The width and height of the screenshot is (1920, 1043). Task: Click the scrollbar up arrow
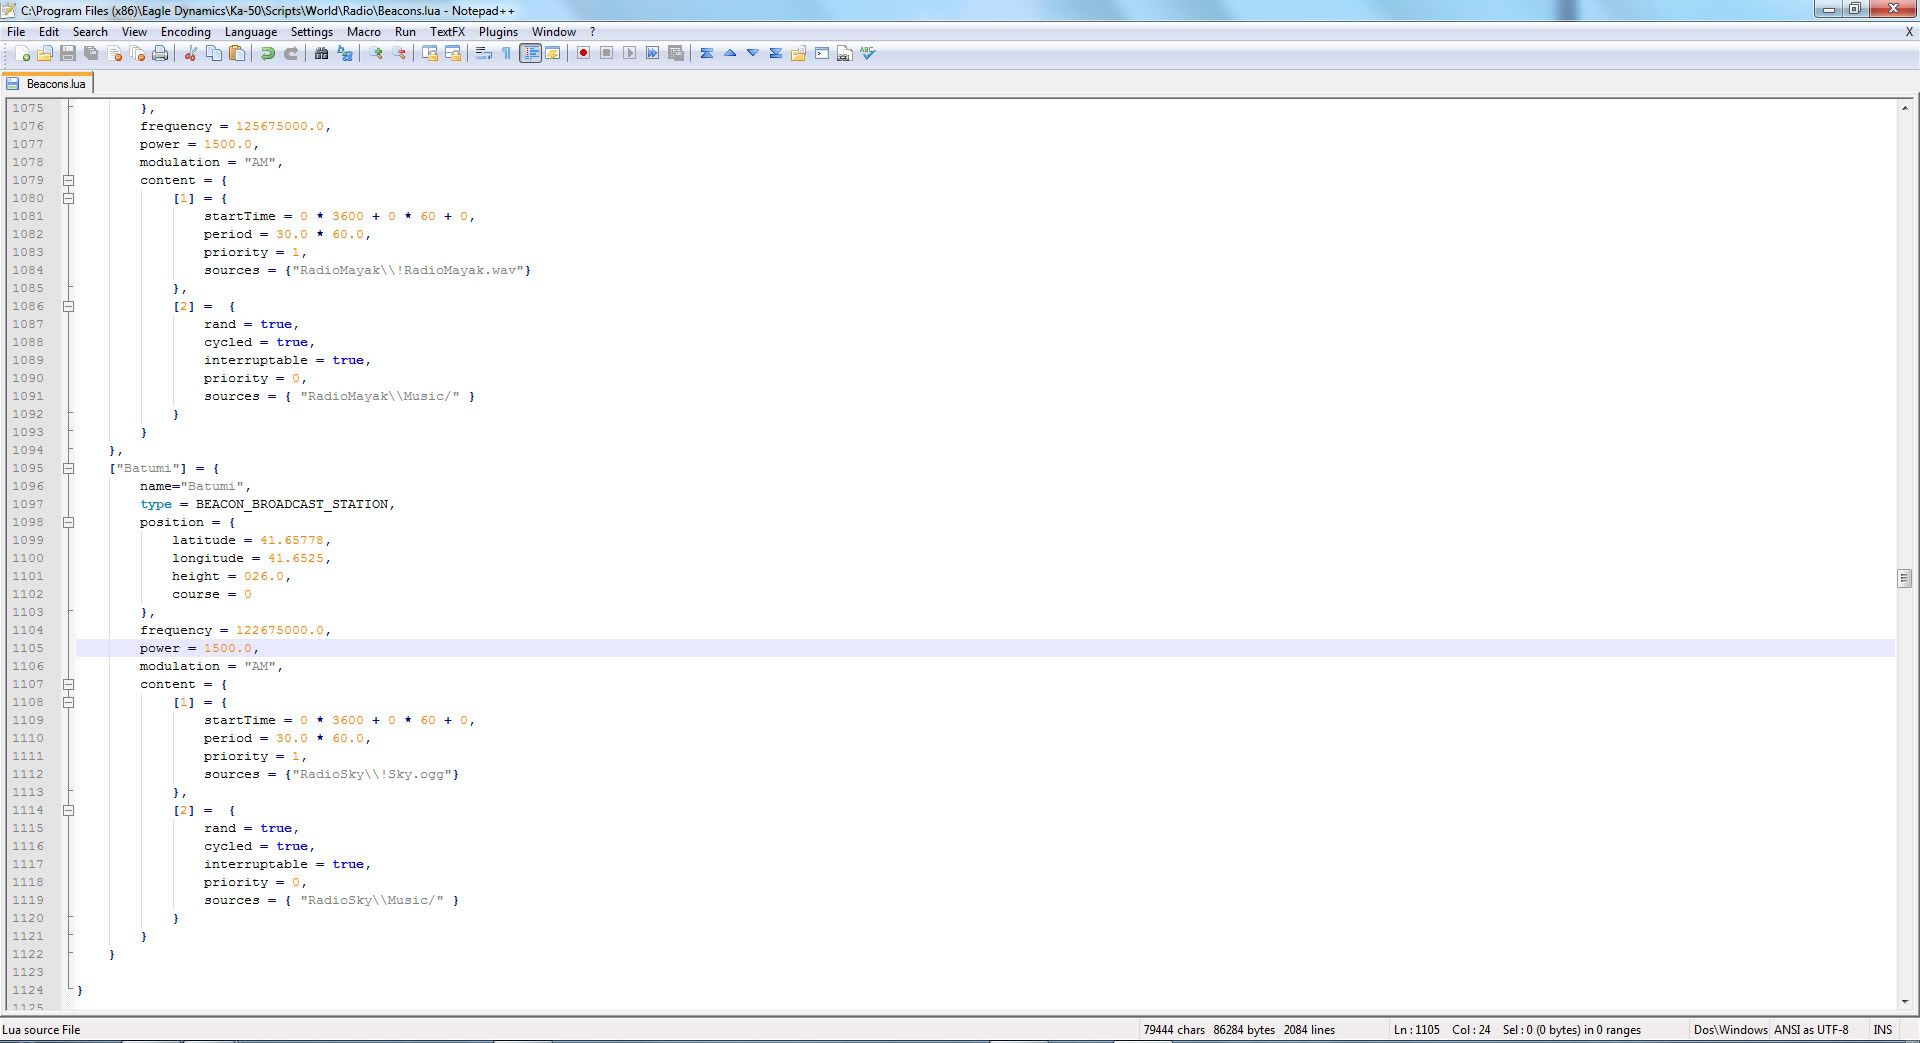click(1904, 107)
